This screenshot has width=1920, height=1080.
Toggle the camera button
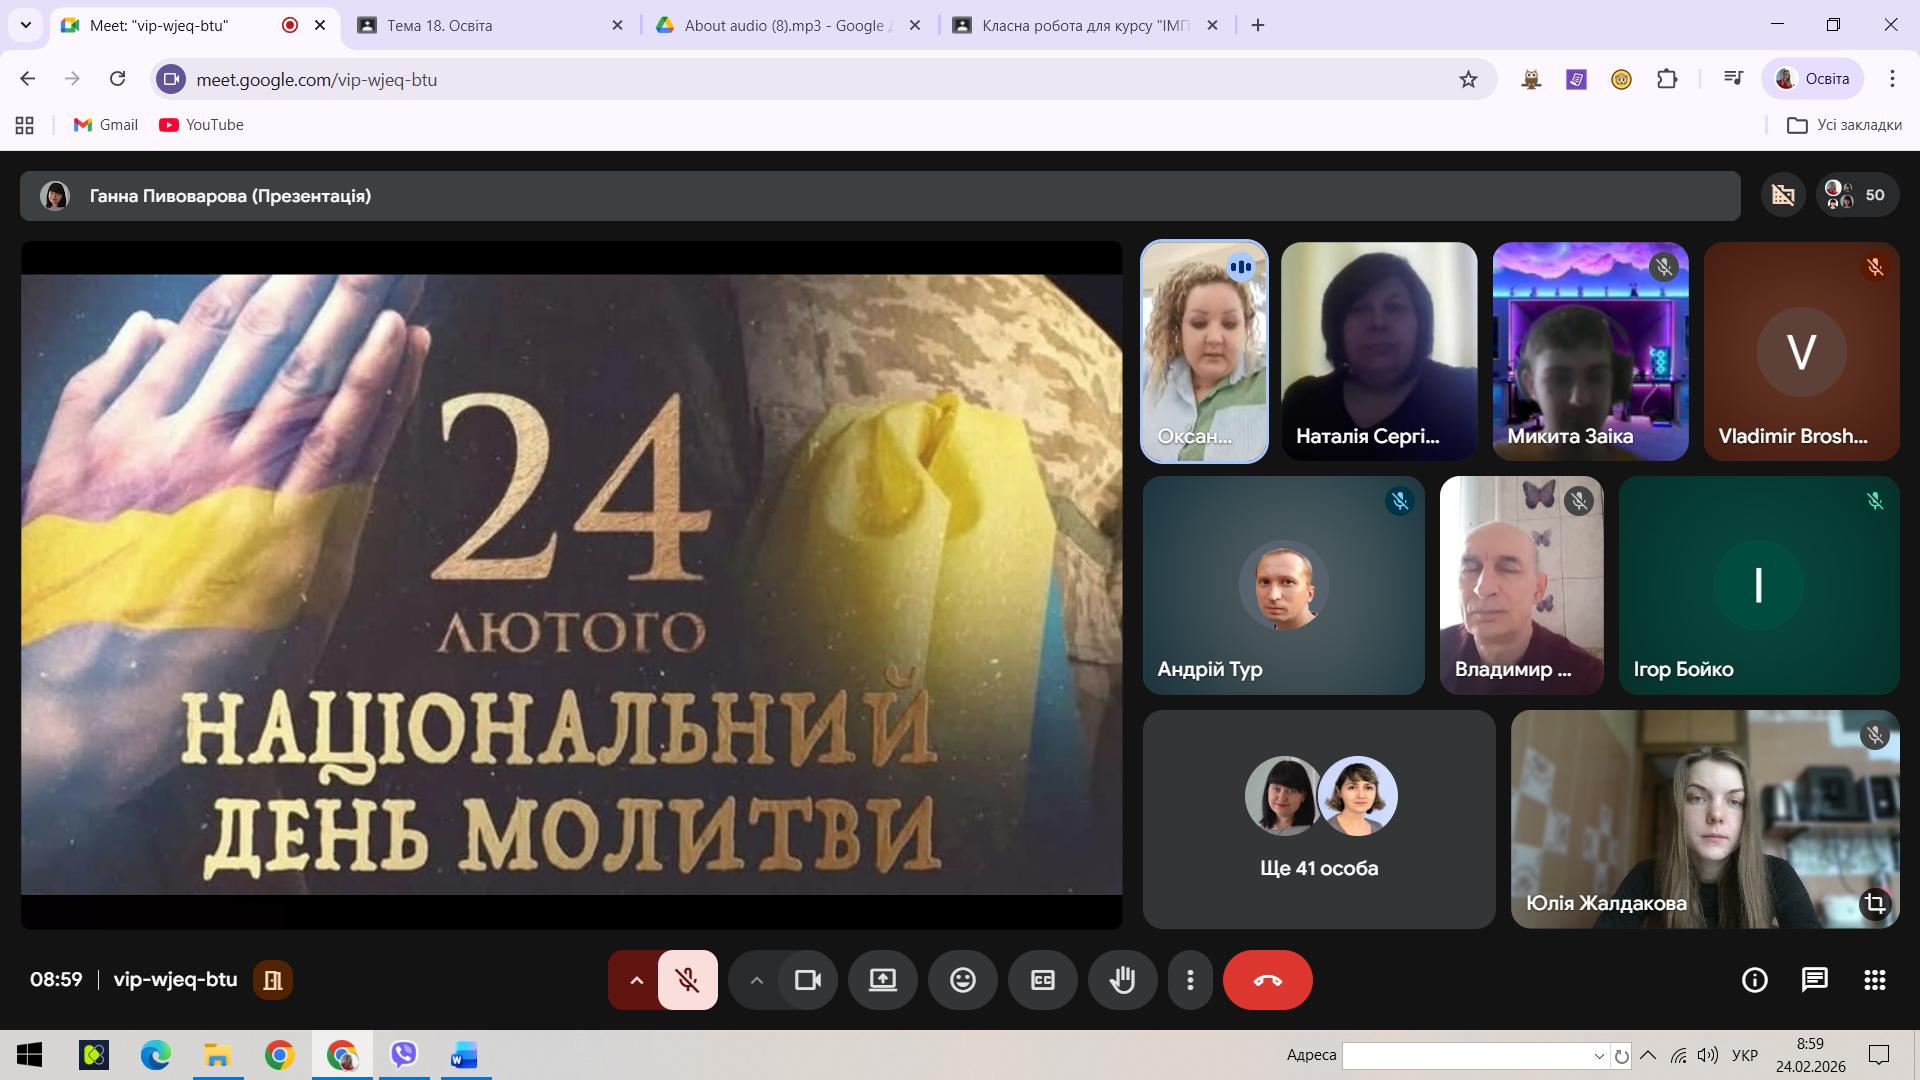(807, 980)
